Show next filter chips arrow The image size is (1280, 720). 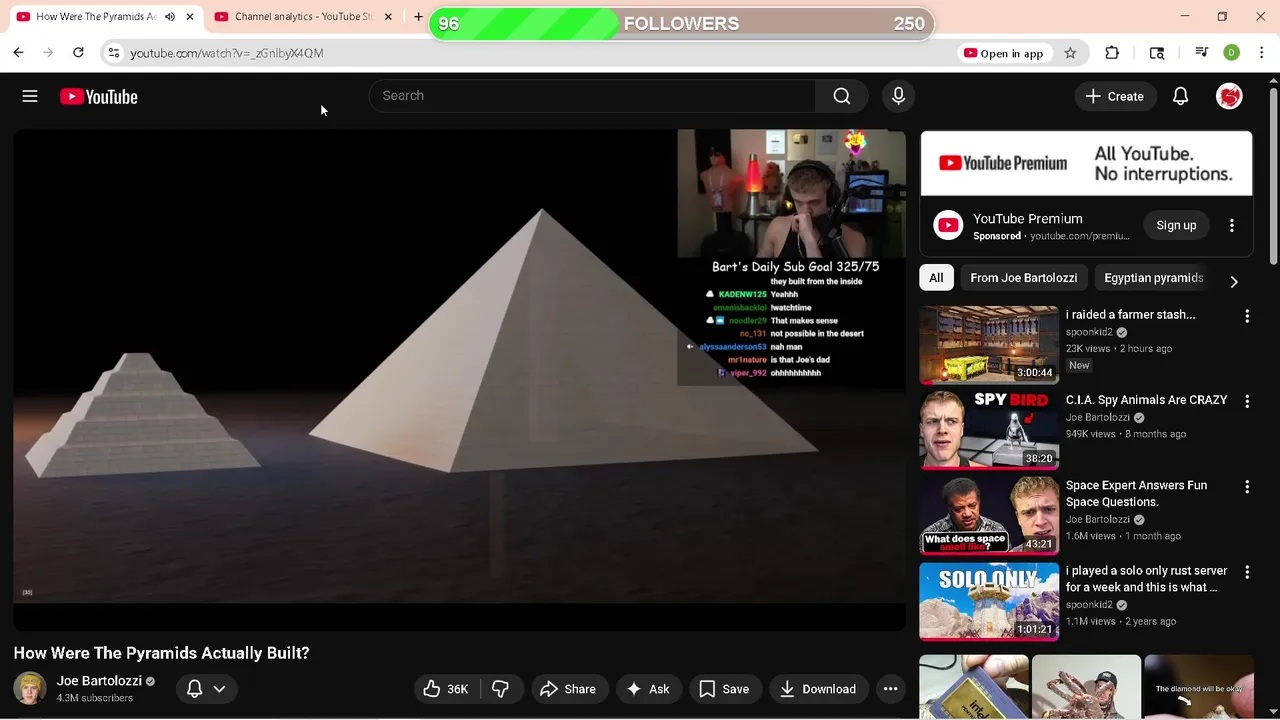pos(1234,282)
